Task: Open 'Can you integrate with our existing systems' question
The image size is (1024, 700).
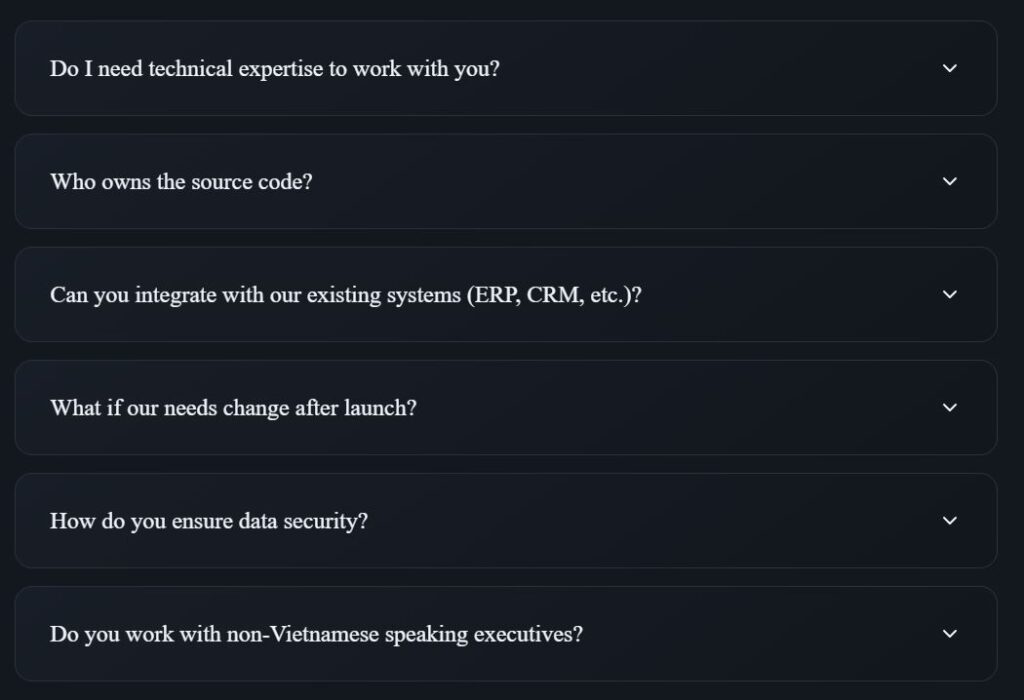Action: pos(345,295)
